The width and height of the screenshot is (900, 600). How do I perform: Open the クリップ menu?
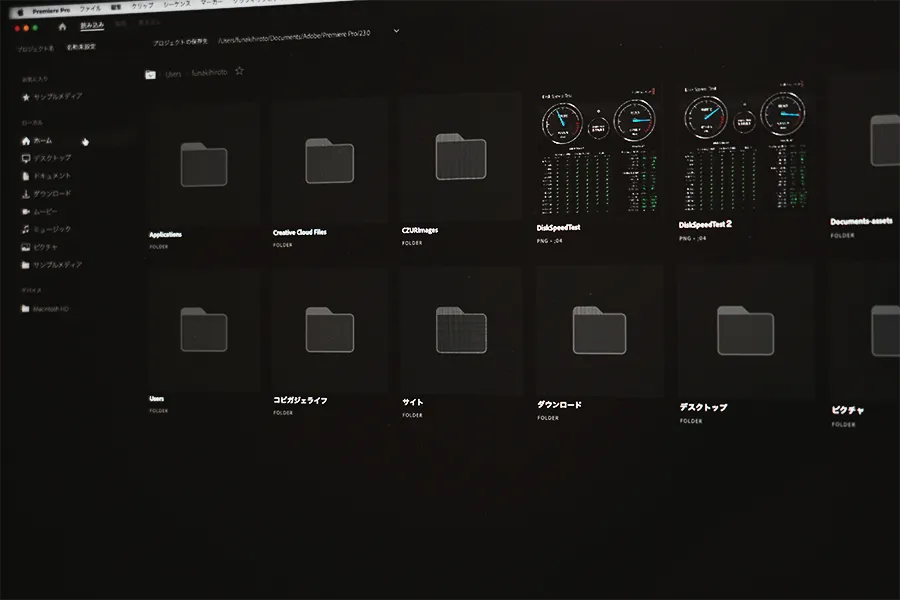point(142,6)
